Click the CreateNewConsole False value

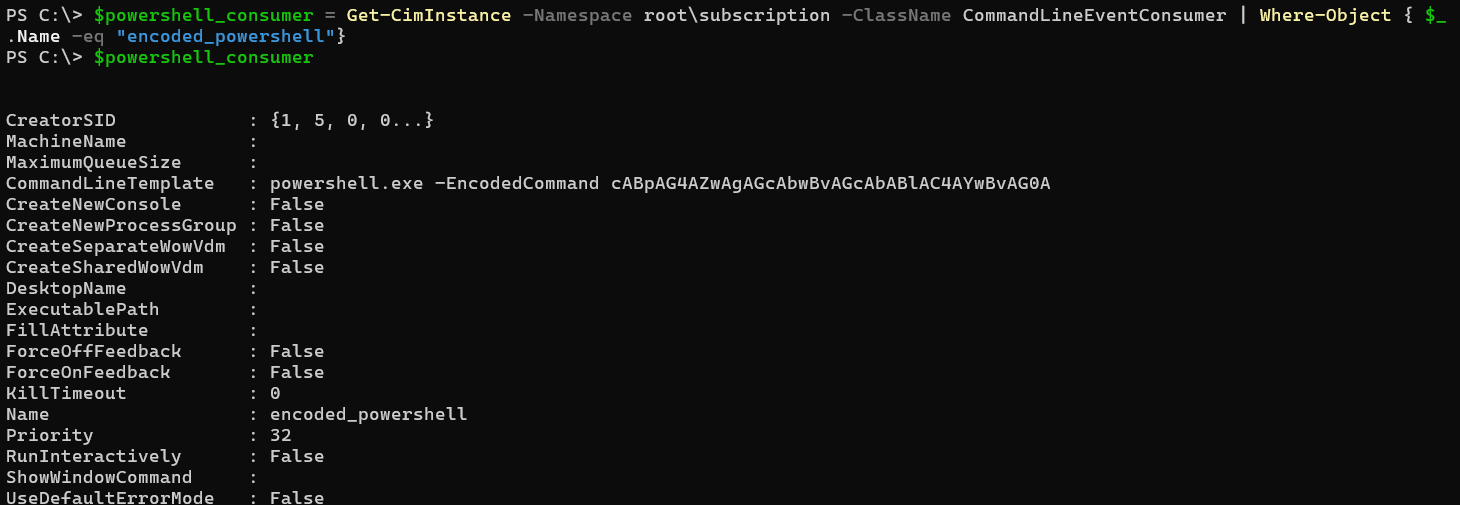pyautogui.click(x=297, y=204)
